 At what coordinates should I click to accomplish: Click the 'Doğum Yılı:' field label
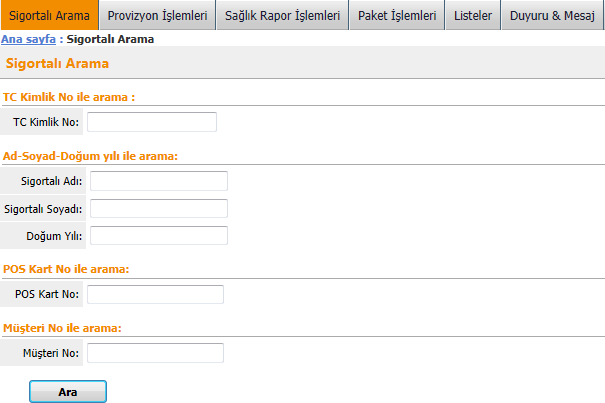[x=54, y=236]
